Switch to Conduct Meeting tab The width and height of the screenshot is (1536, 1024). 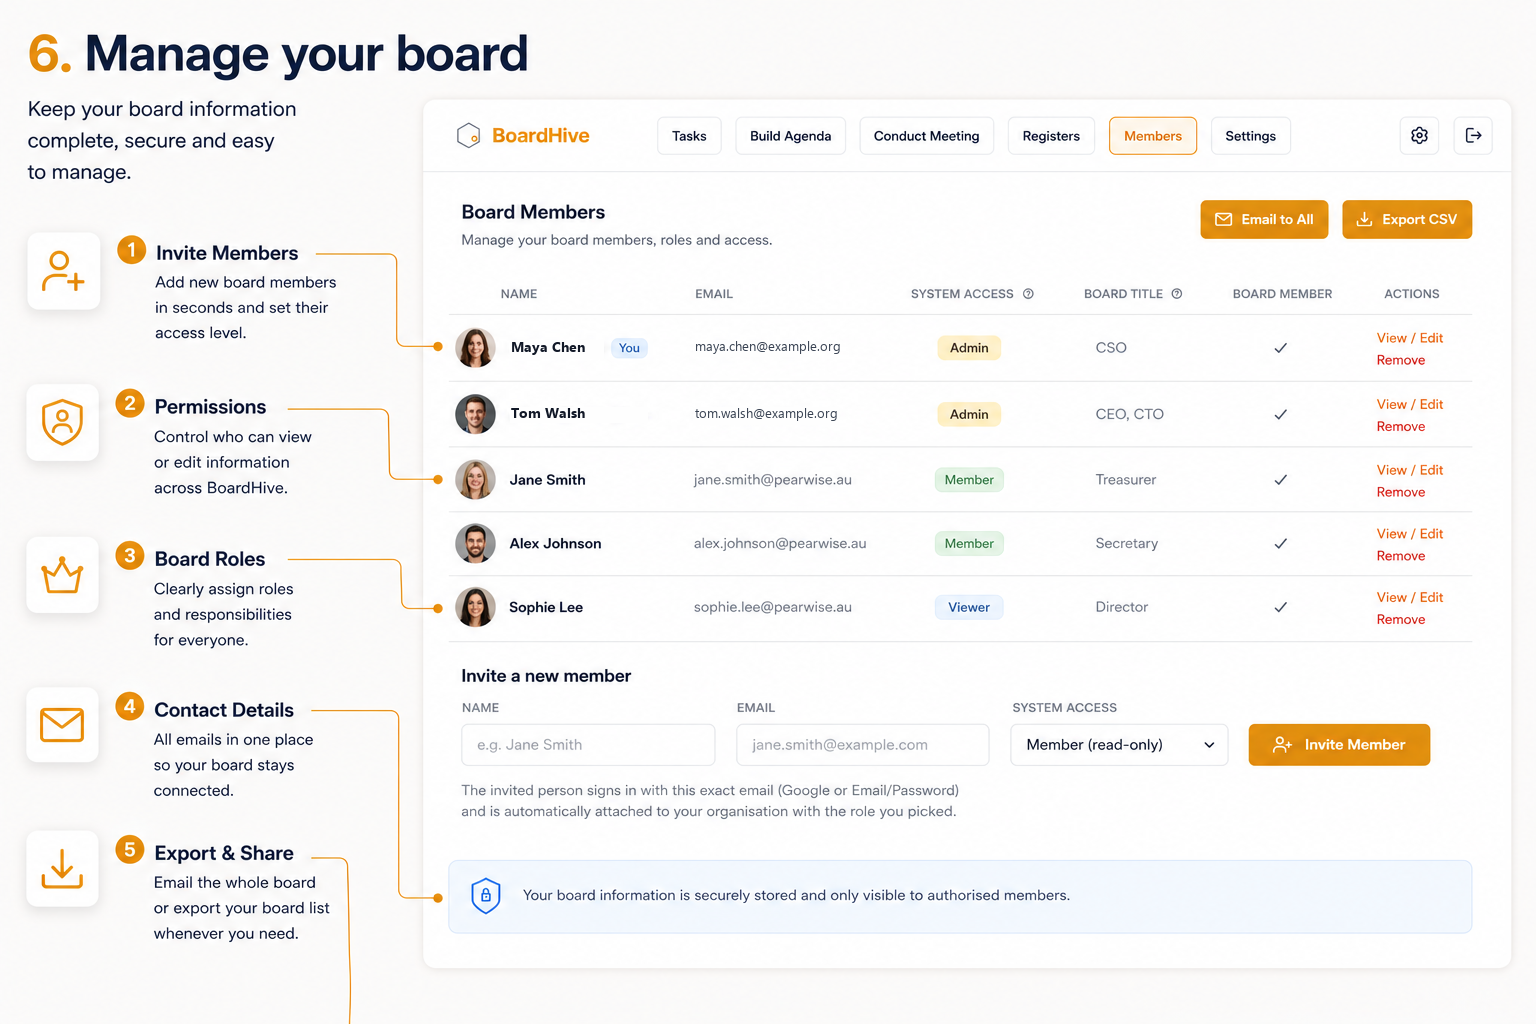coord(926,136)
